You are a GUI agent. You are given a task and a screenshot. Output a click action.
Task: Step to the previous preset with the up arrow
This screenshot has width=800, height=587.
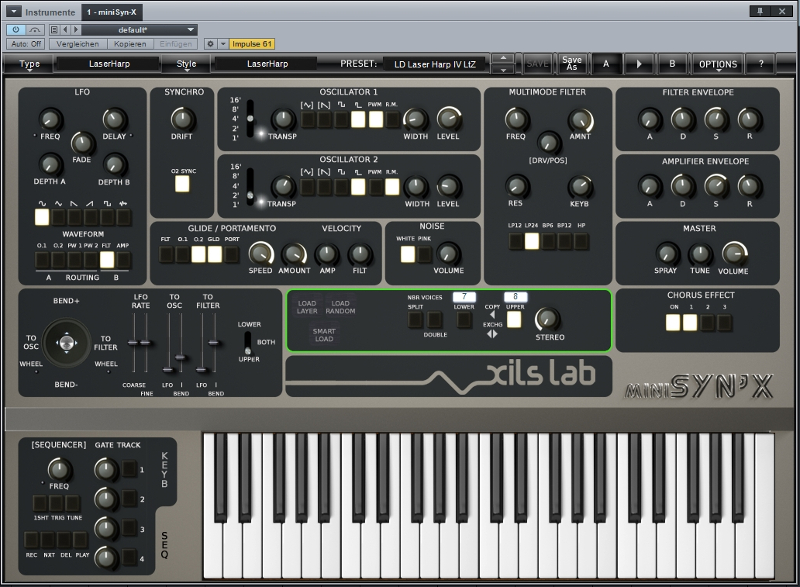[503, 58]
